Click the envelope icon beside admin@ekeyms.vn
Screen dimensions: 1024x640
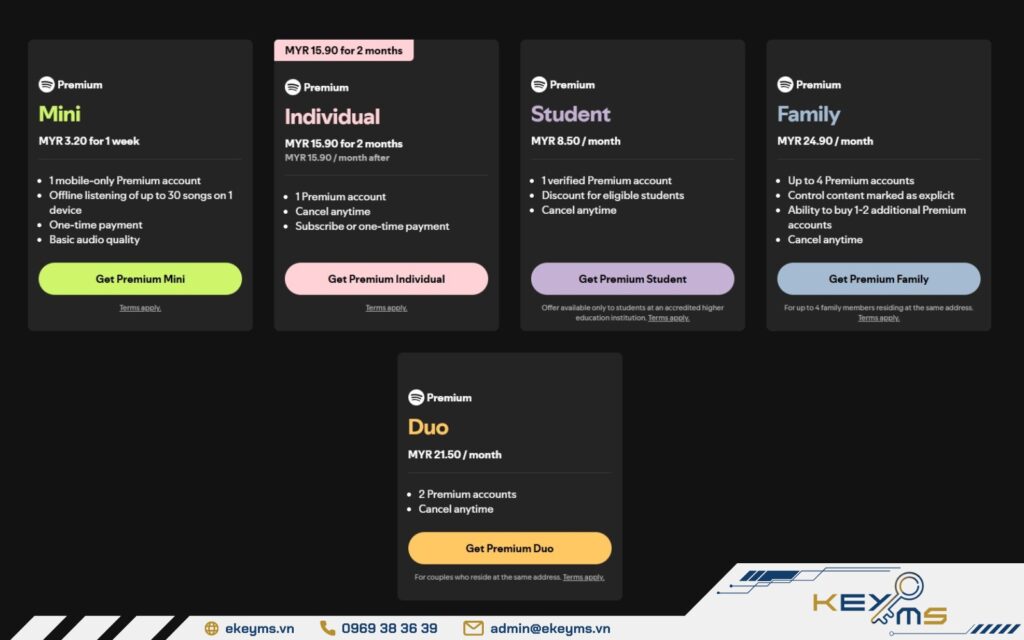473,628
